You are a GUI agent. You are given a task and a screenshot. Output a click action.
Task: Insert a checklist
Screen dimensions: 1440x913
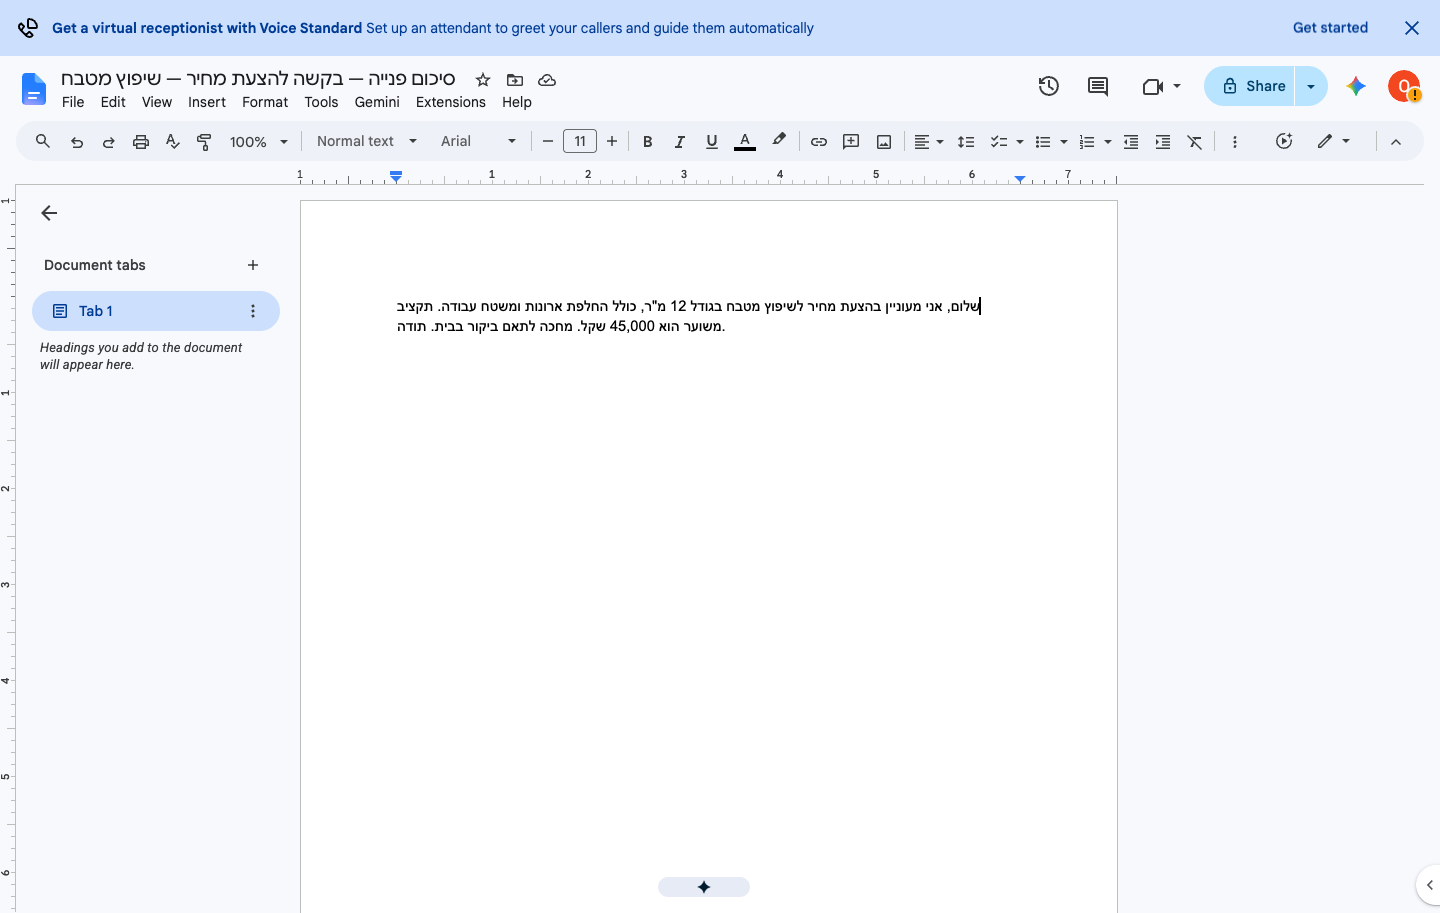coord(998,142)
